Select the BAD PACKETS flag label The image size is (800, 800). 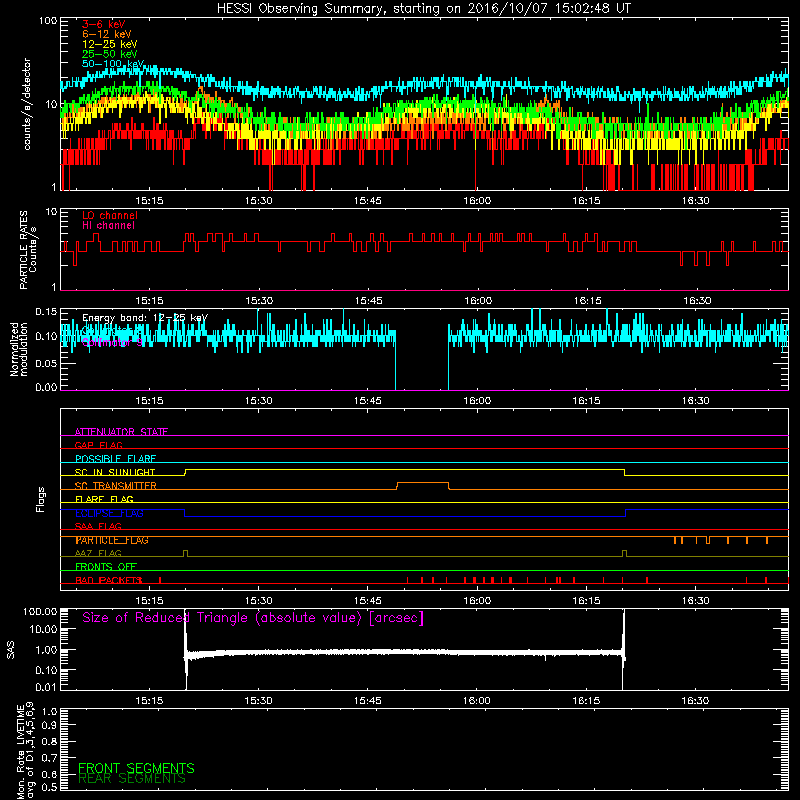coord(108,580)
